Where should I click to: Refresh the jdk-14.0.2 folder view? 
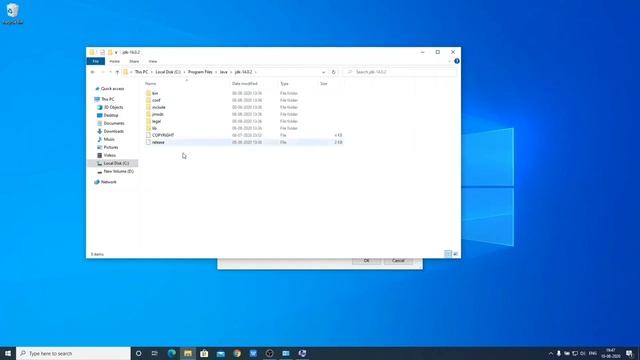coord(333,72)
